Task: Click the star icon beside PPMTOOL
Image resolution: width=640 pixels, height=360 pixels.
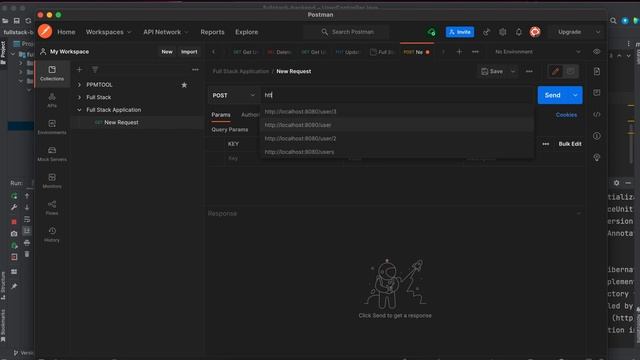Action: coord(184,85)
